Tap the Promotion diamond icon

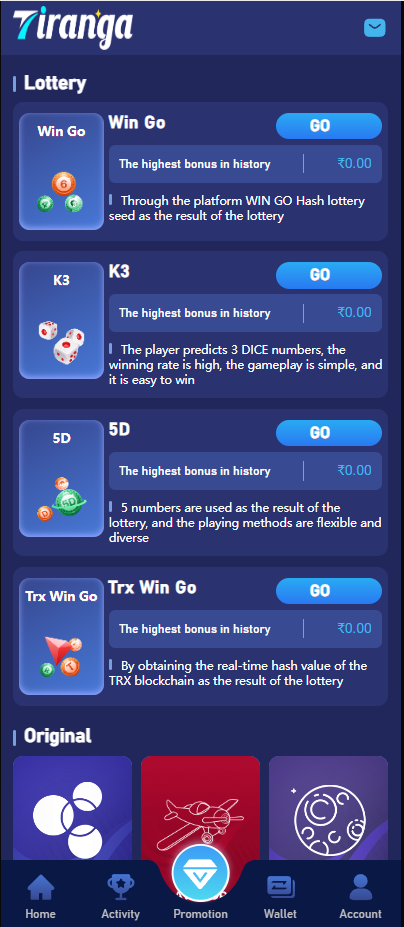[201, 874]
